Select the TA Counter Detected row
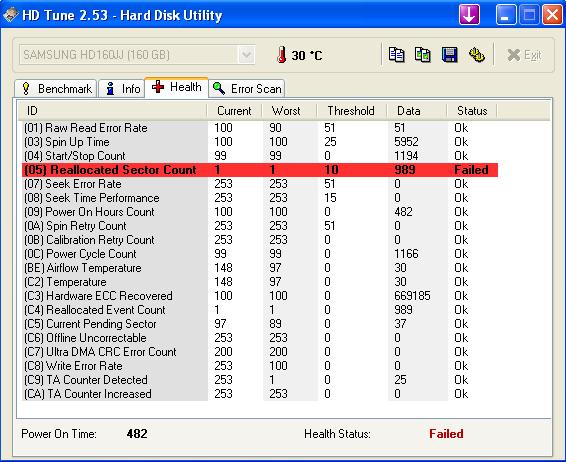The height and width of the screenshot is (462, 566). pos(260,380)
